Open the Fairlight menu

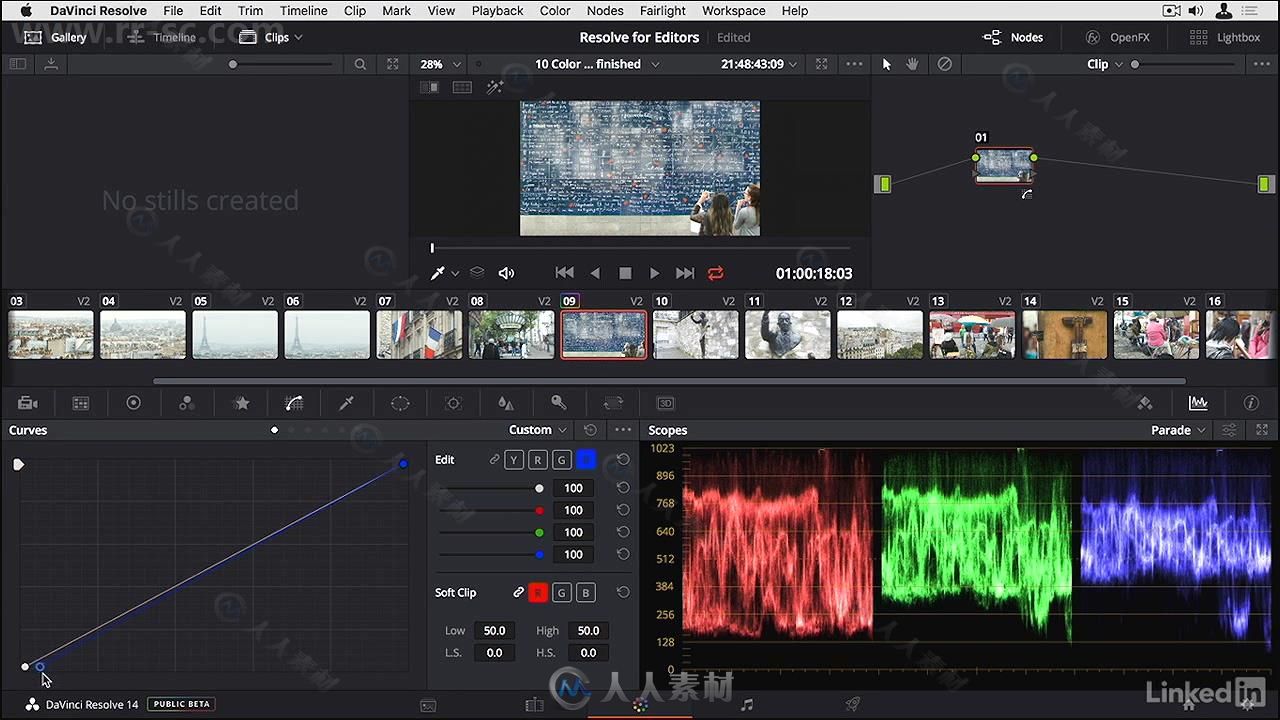663,11
